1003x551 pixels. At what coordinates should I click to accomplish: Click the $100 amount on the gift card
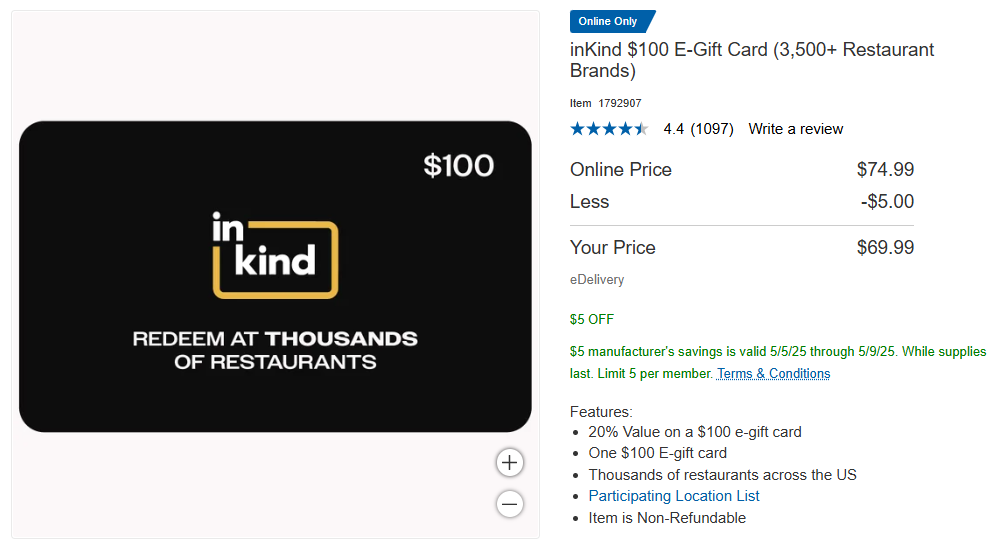point(458,165)
